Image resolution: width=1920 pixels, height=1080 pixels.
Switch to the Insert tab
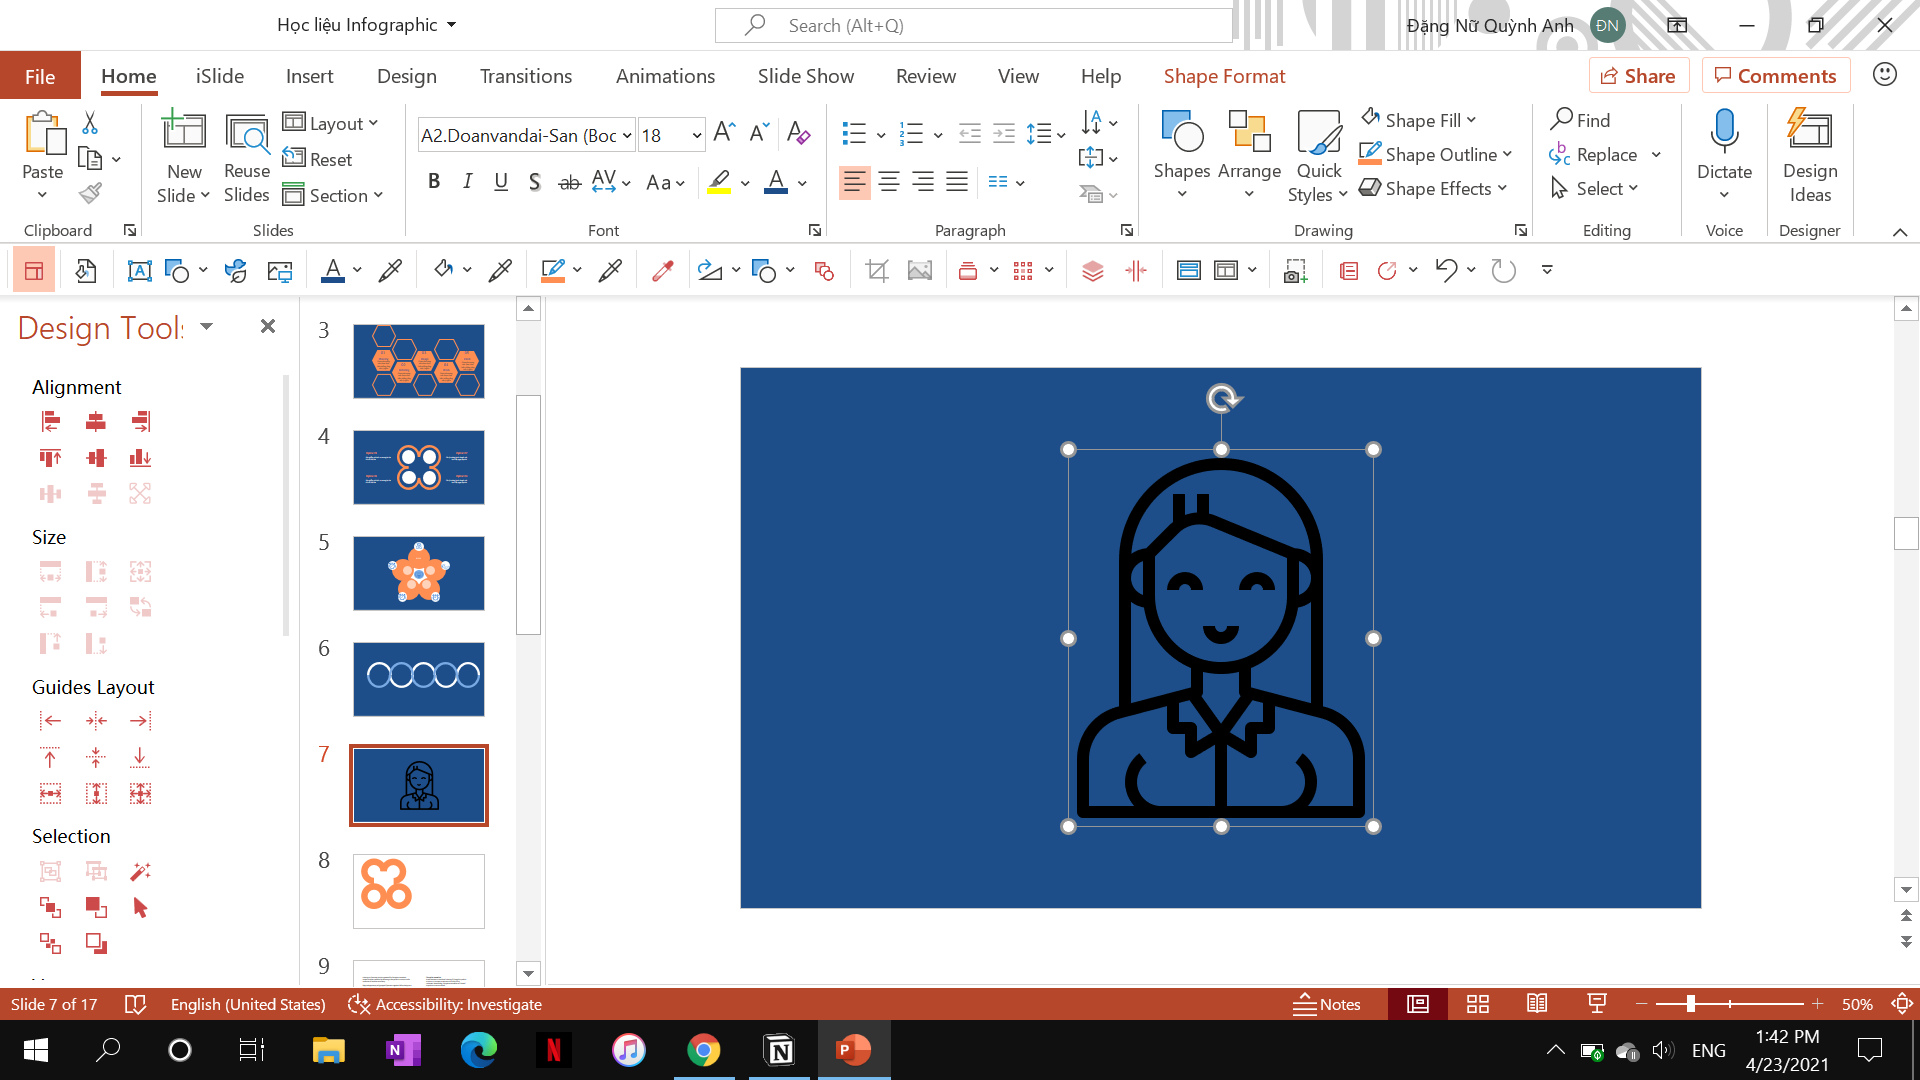tap(310, 76)
